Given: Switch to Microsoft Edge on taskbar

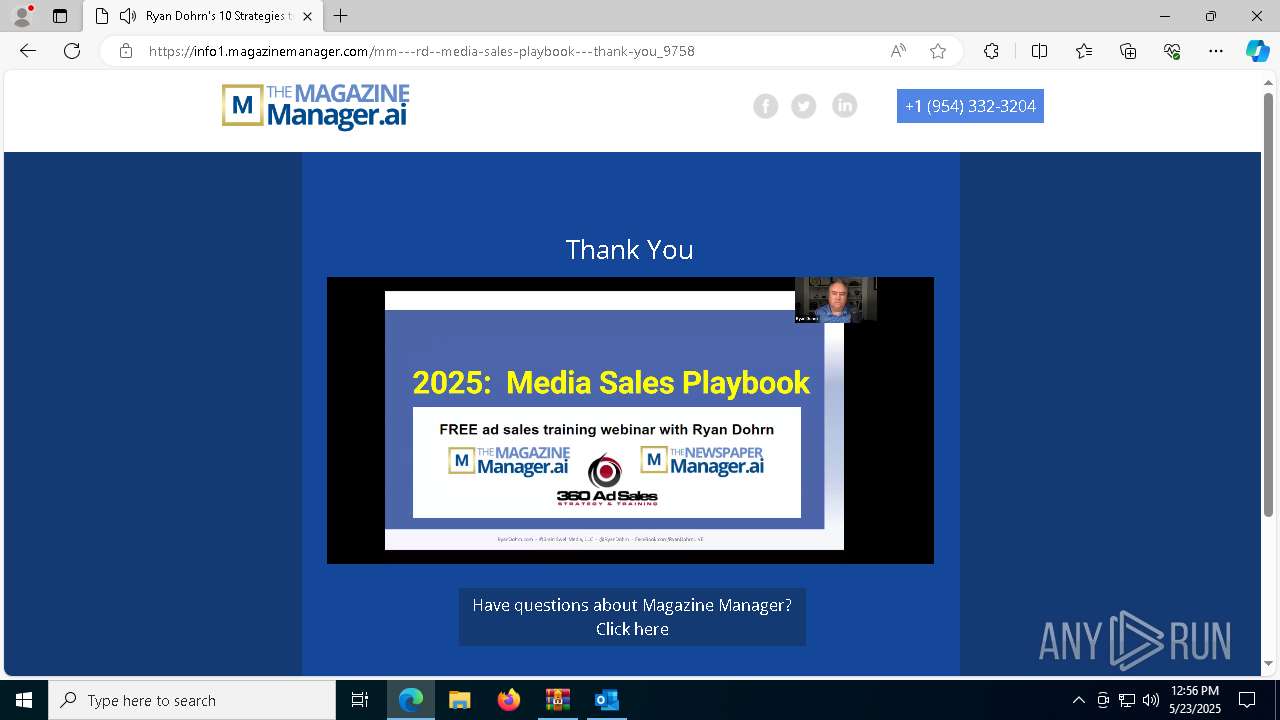Looking at the screenshot, I should (x=411, y=700).
